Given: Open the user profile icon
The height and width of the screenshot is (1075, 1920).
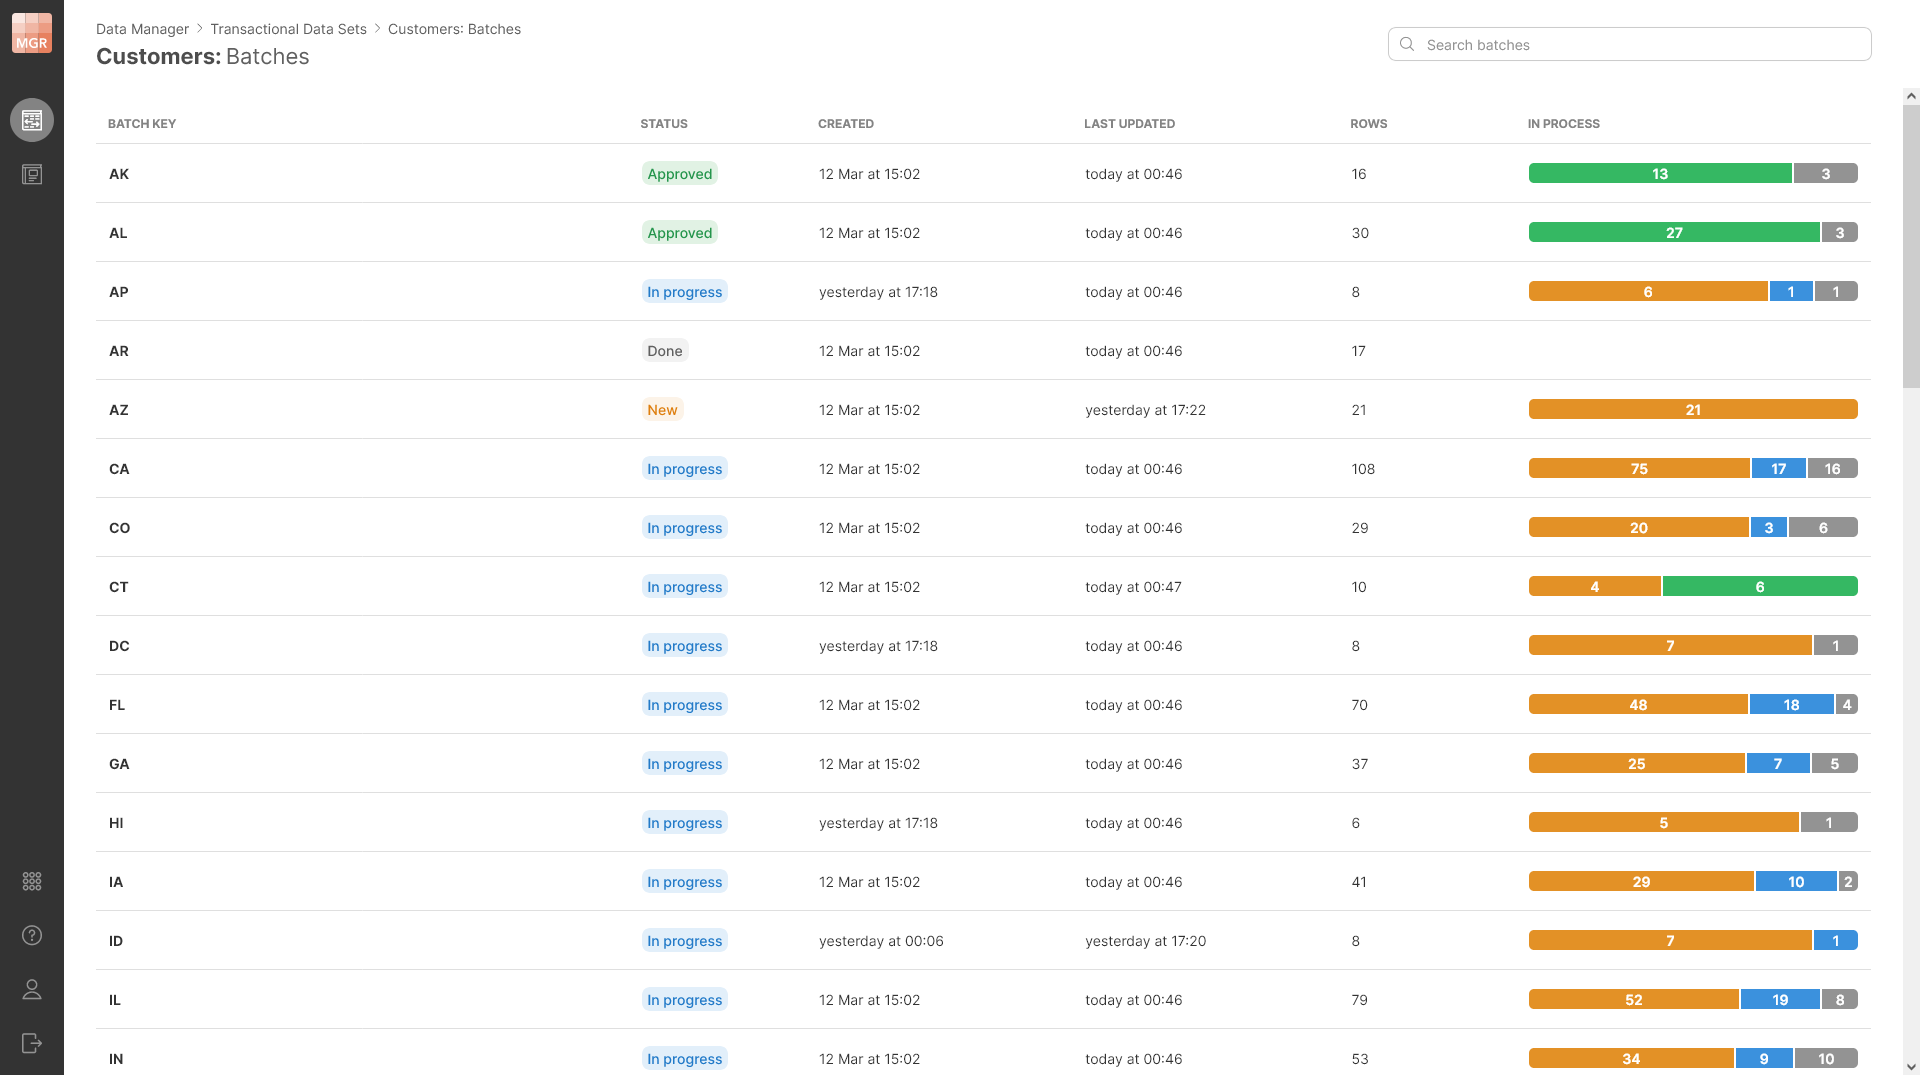Looking at the screenshot, I should [31, 990].
